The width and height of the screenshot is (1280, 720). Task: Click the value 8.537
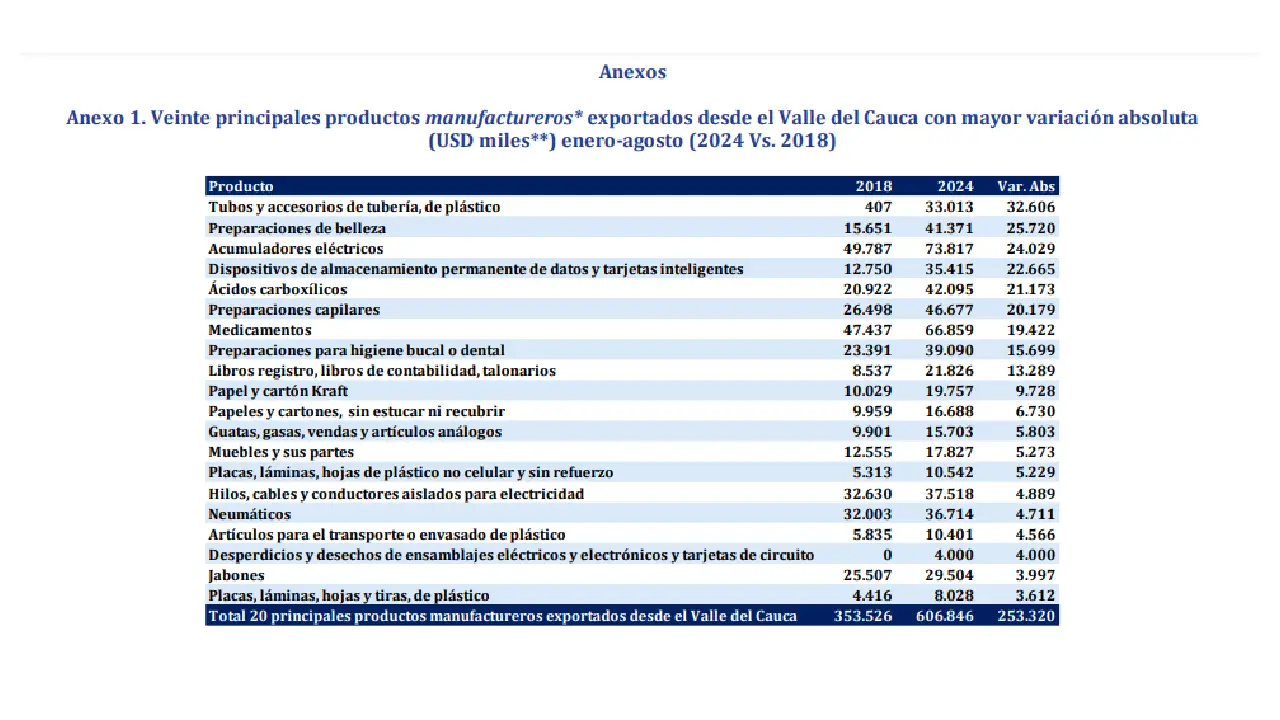point(873,371)
